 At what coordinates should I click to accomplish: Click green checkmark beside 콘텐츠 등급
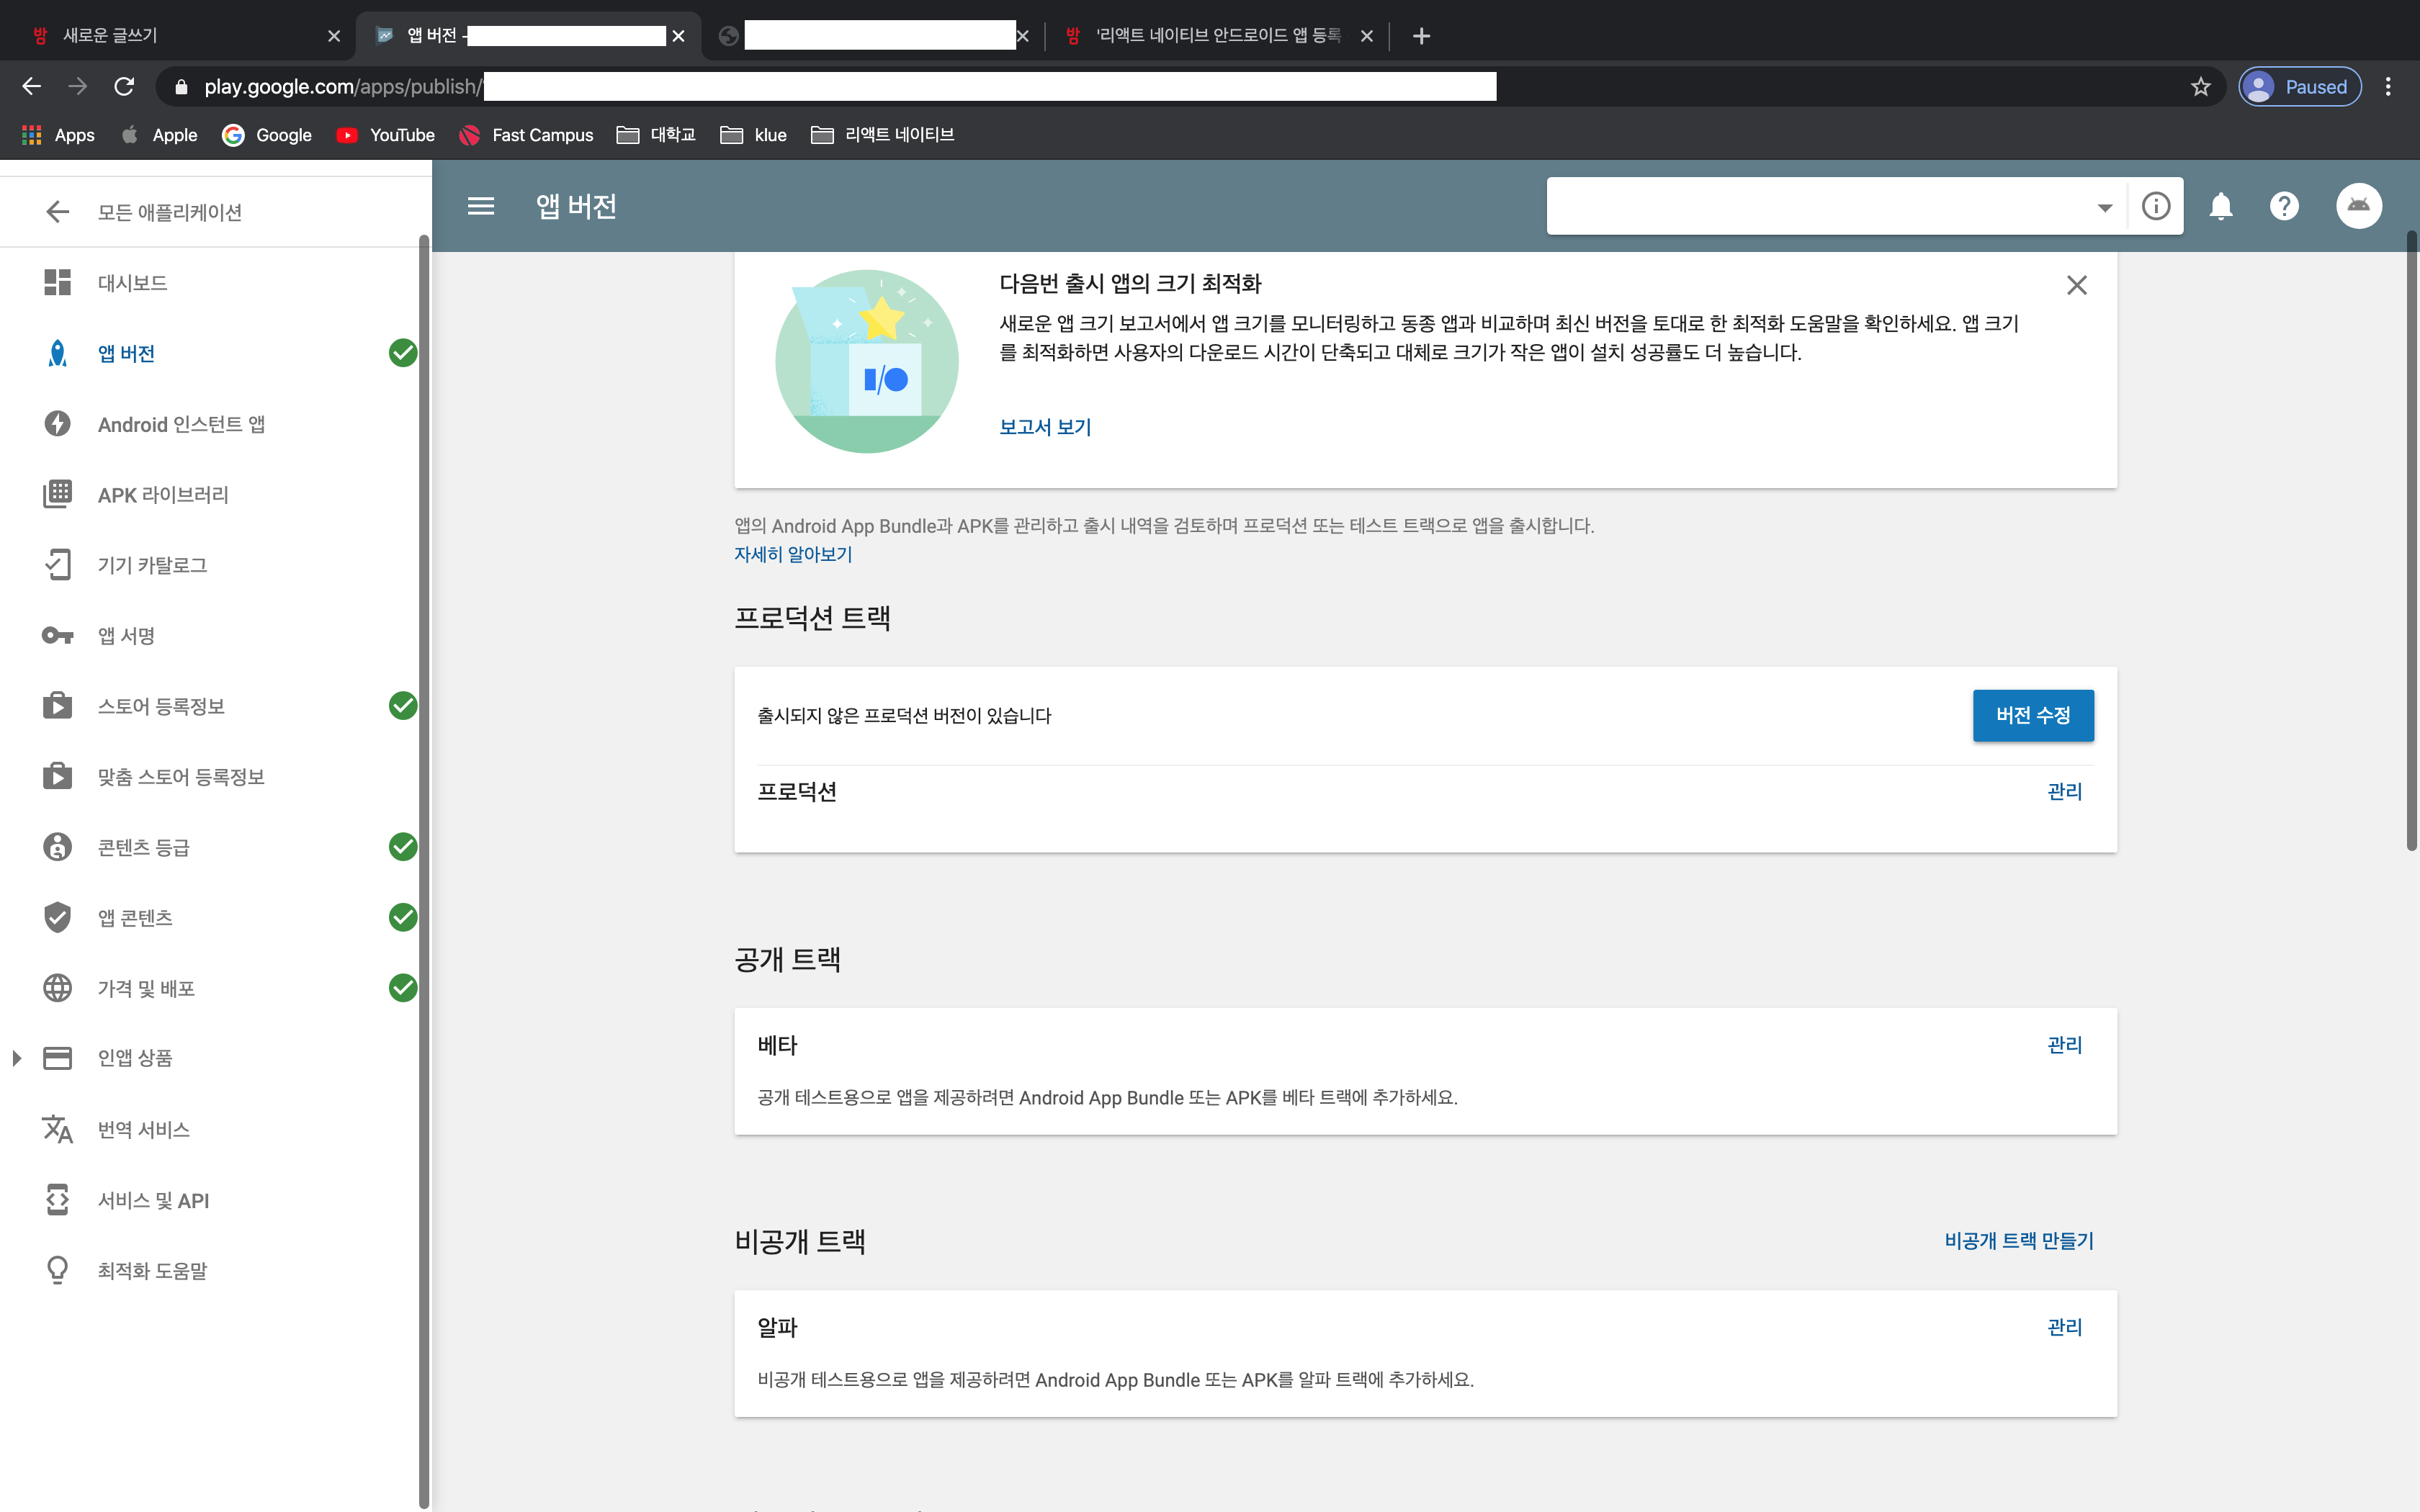click(402, 847)
